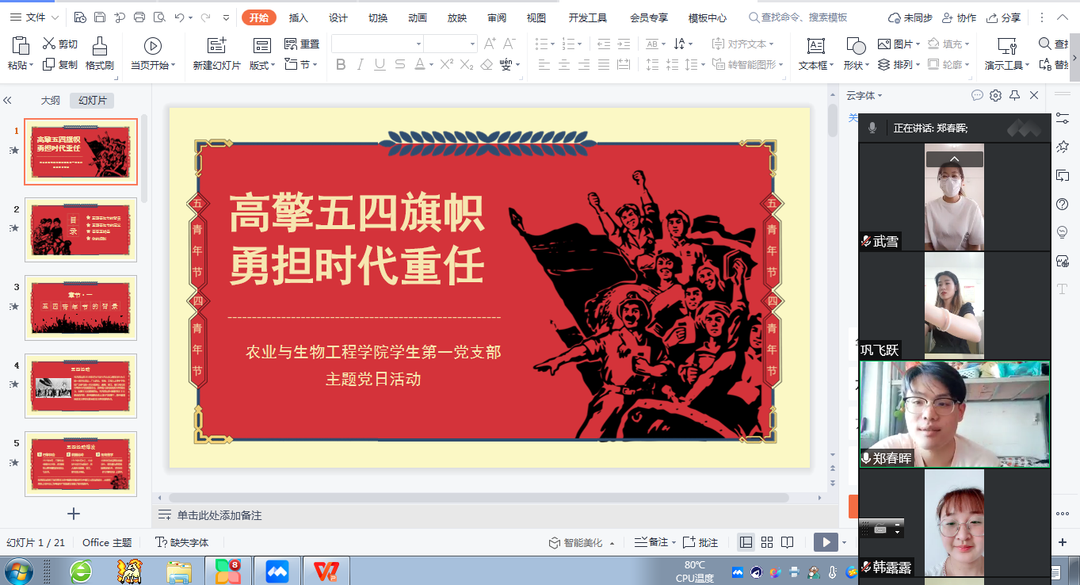Click the Add Comment (批注) button
The width and height of the screenshot is (1080, 585).
tap(700, 543)
